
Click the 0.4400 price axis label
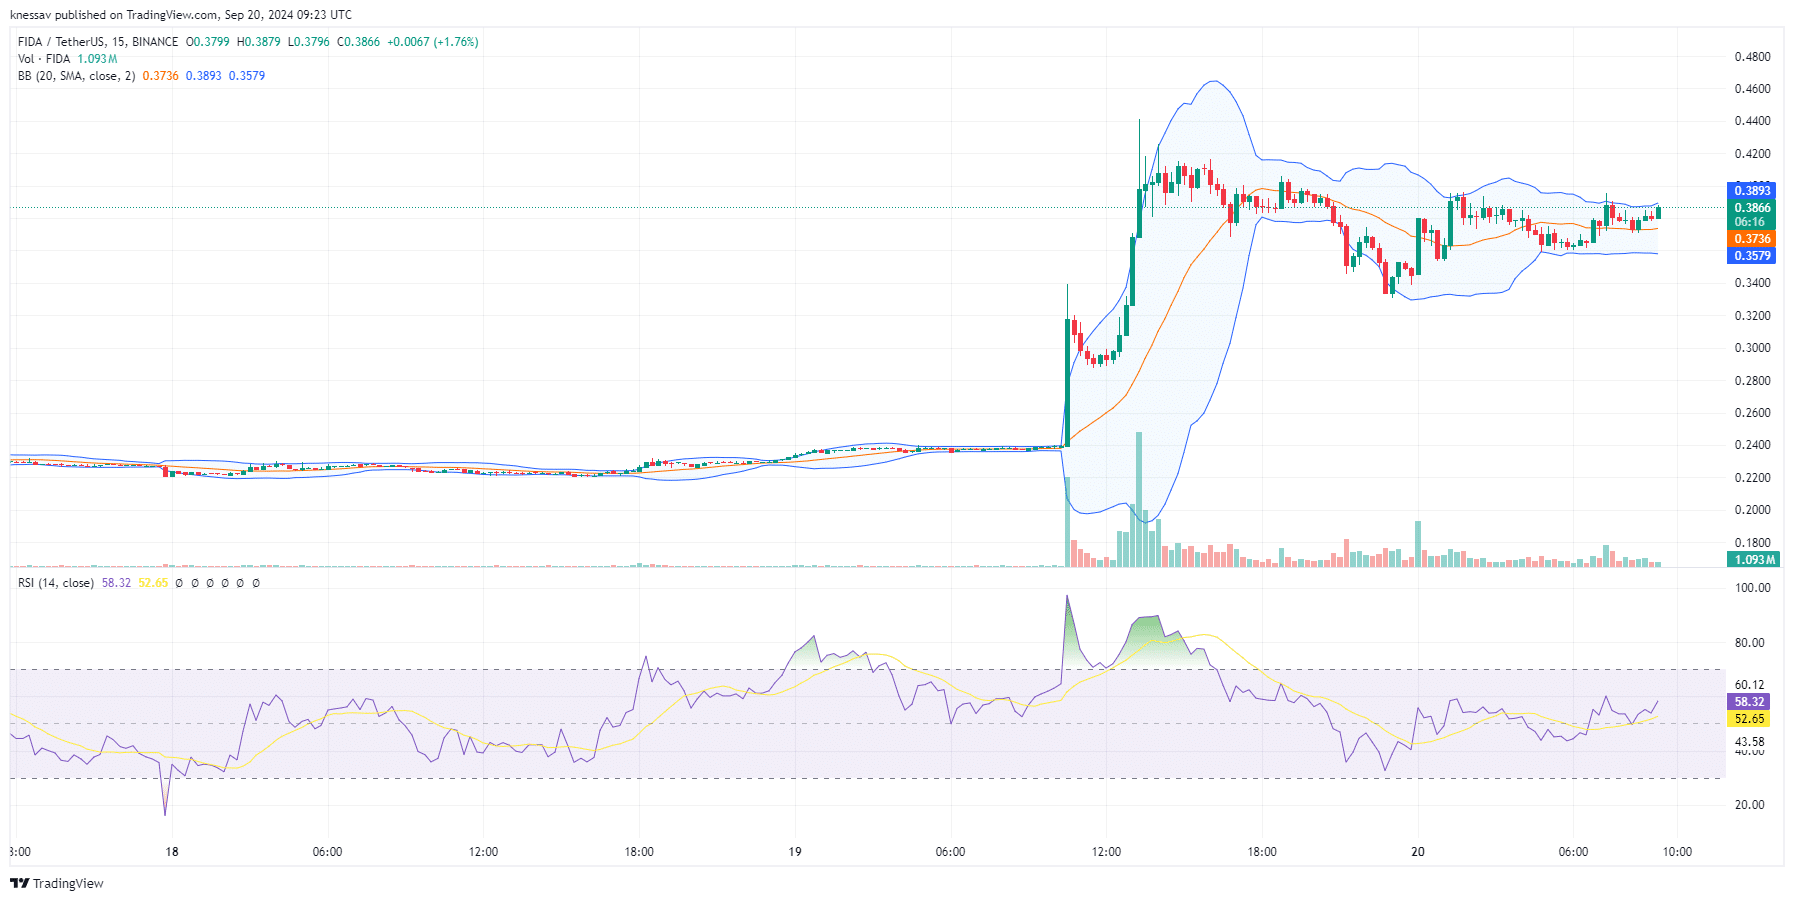1752,121
